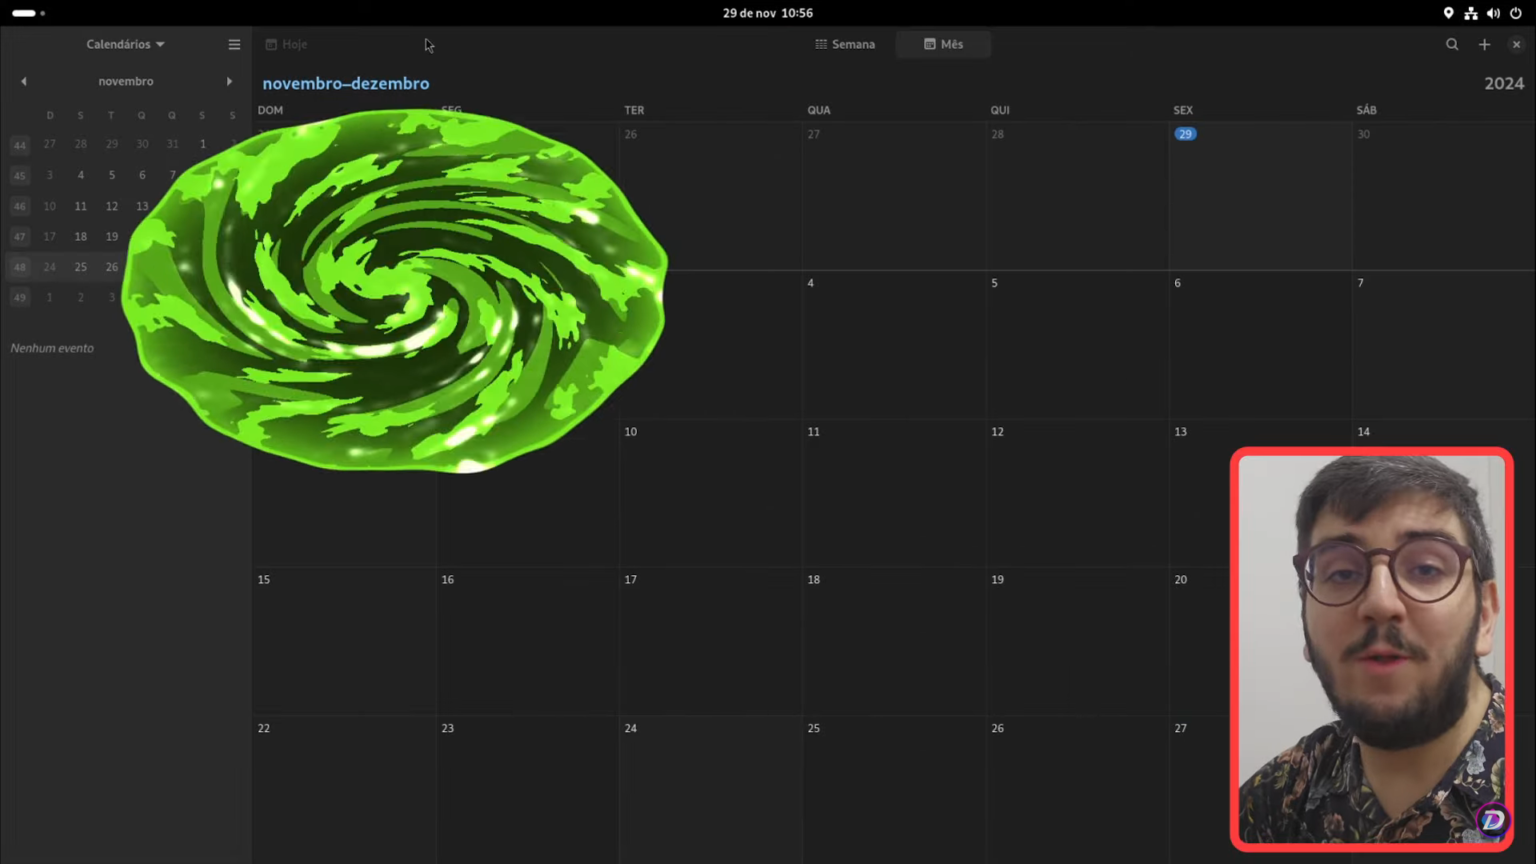Open the search in GNOME Calendar
The width and height of the screenshot is (1536, 864).
1452,44
